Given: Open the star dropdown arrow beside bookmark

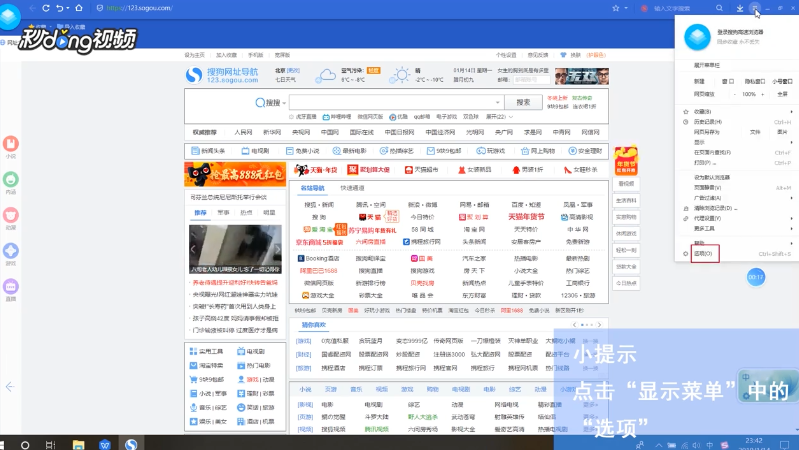Looking at the screenshot, I should coord(626,8).
